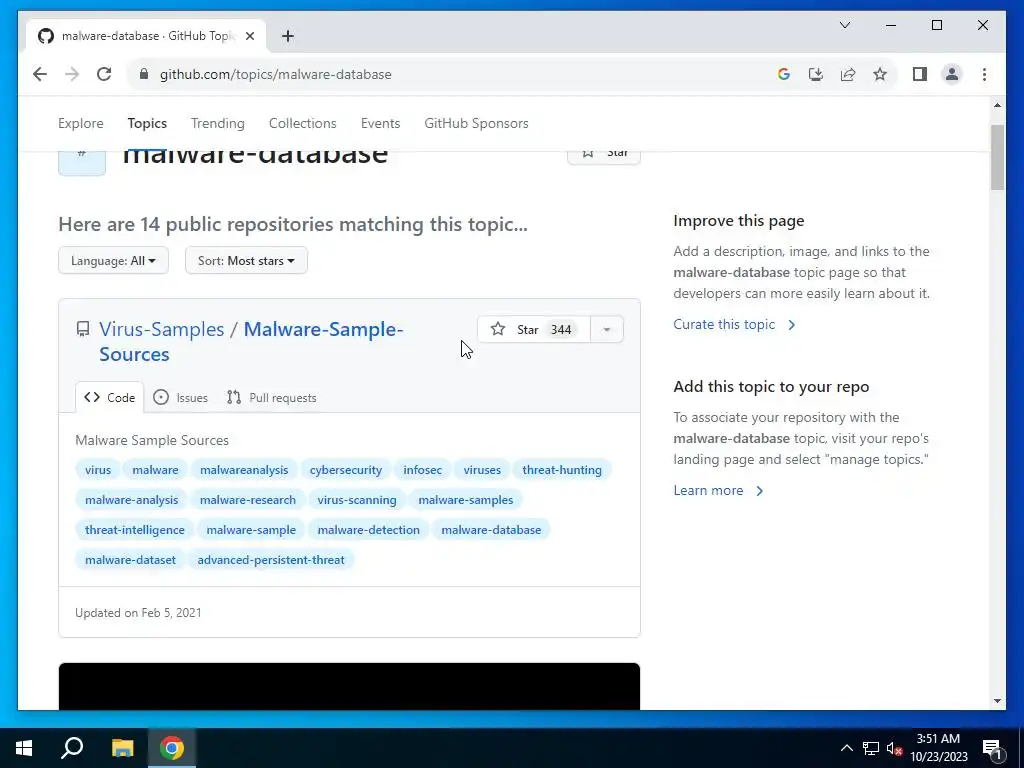Click the malware-dataset topic tag
The image size is (1024, 768).
pyautogui.click(x=130, y=560)
